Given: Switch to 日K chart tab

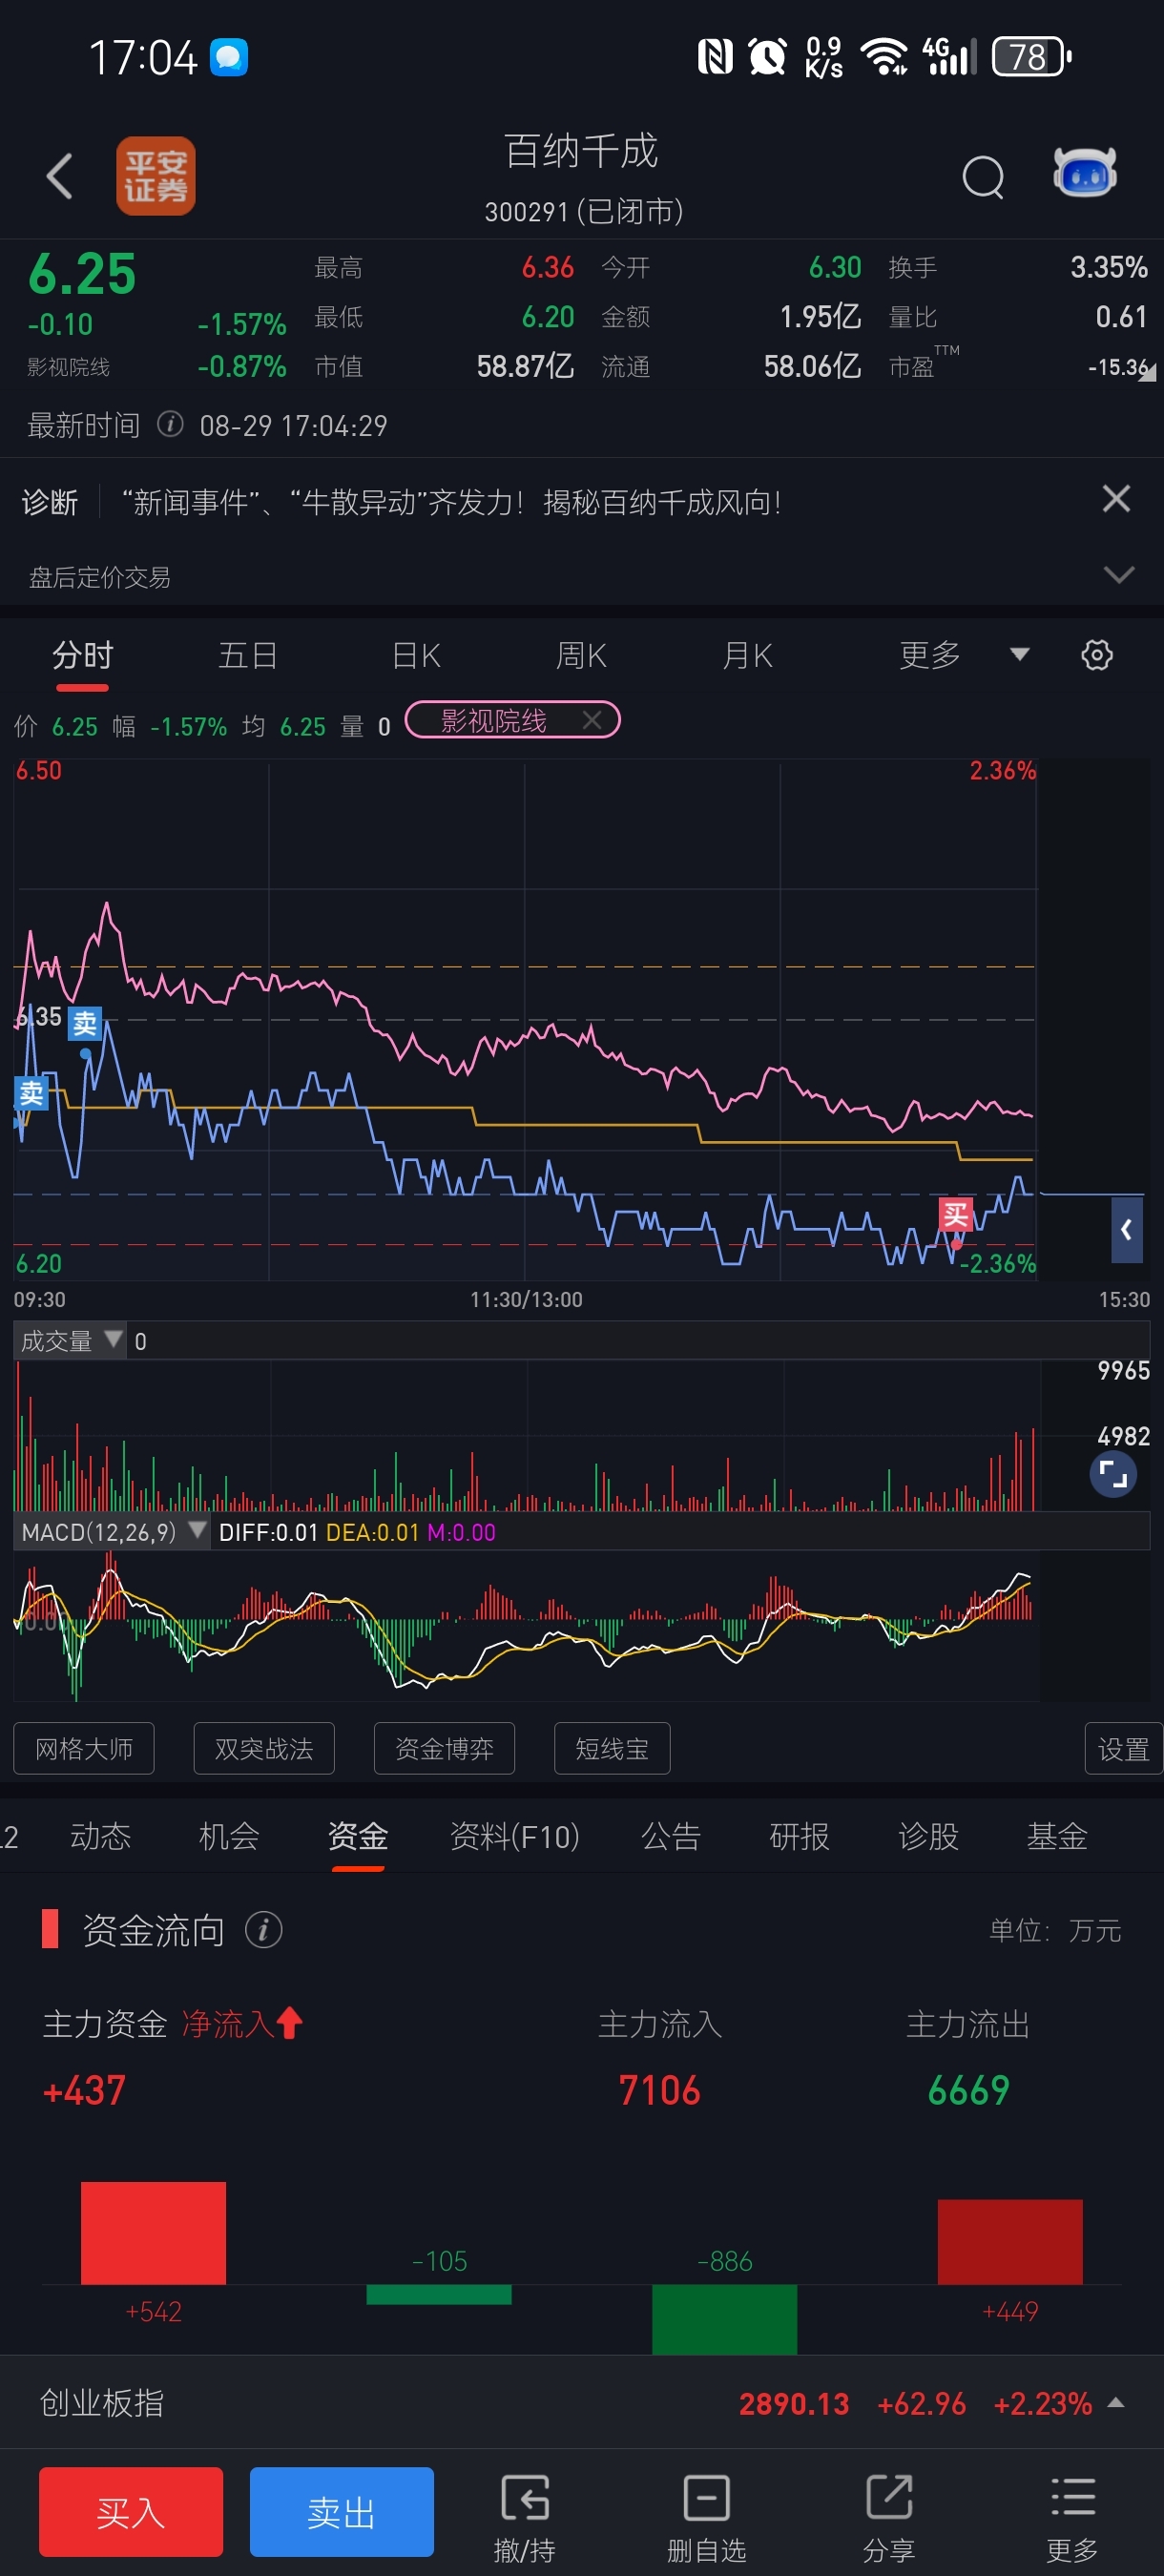Looking at the screenshot, I should (416, 656).
